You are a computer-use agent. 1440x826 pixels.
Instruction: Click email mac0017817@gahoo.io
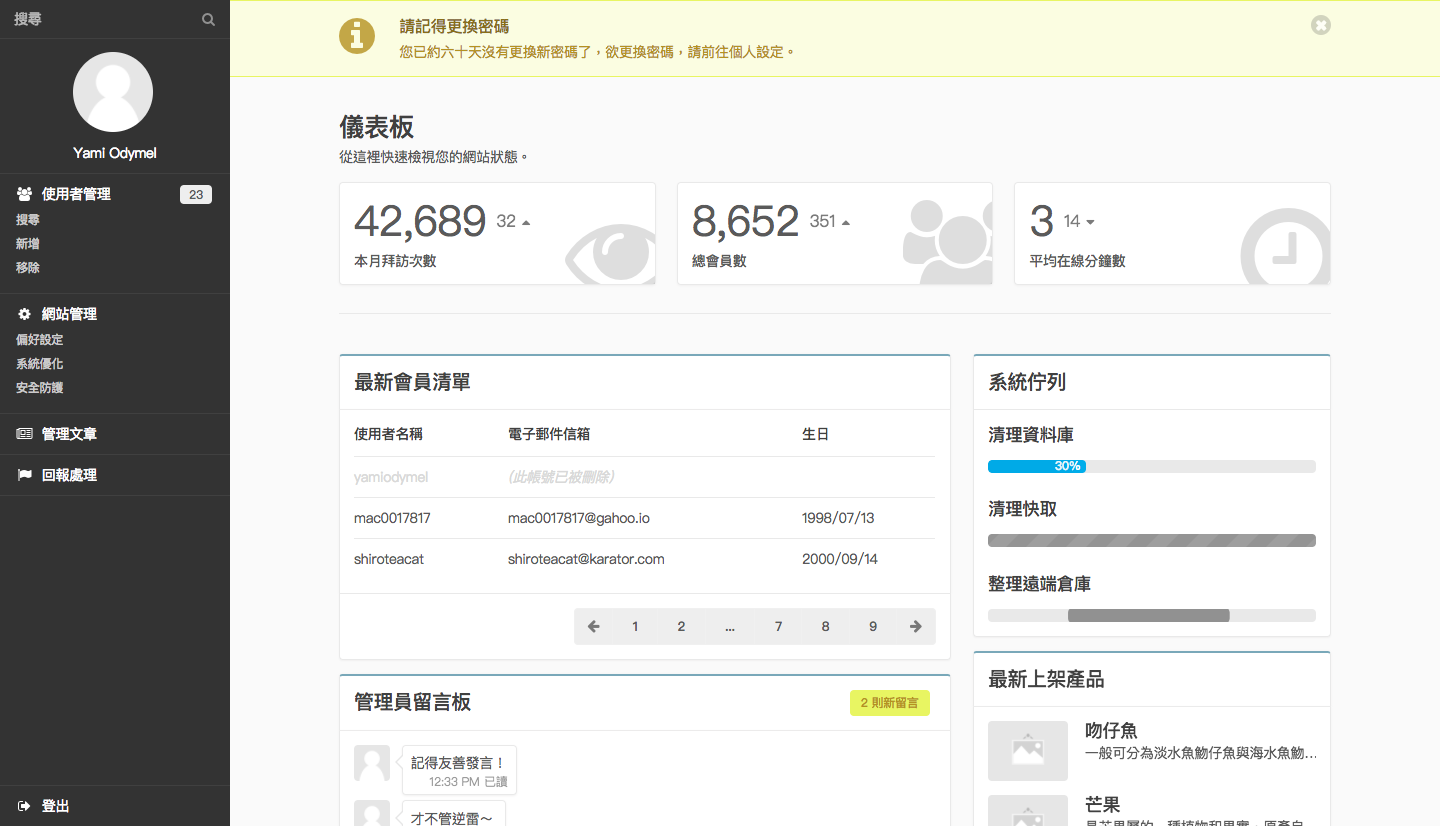[579, 518]
